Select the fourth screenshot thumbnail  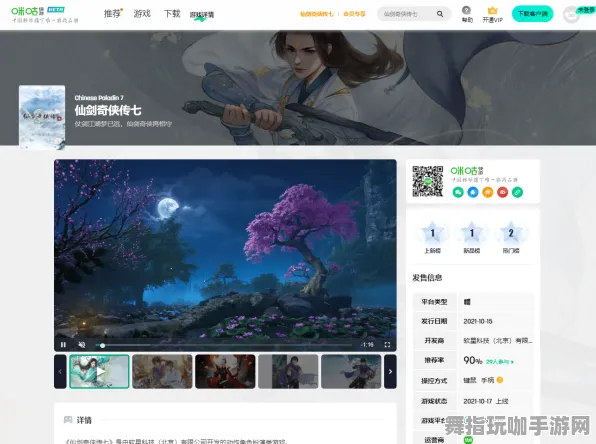(288, 371)
